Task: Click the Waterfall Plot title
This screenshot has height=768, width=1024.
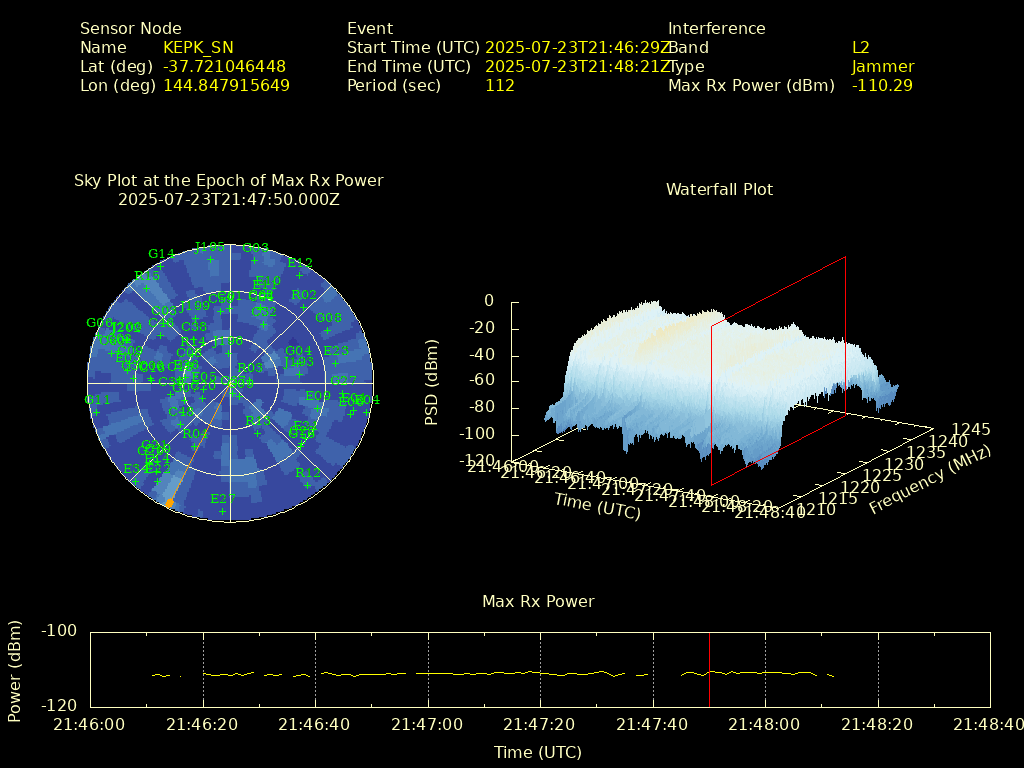Action: click(719, 189)
